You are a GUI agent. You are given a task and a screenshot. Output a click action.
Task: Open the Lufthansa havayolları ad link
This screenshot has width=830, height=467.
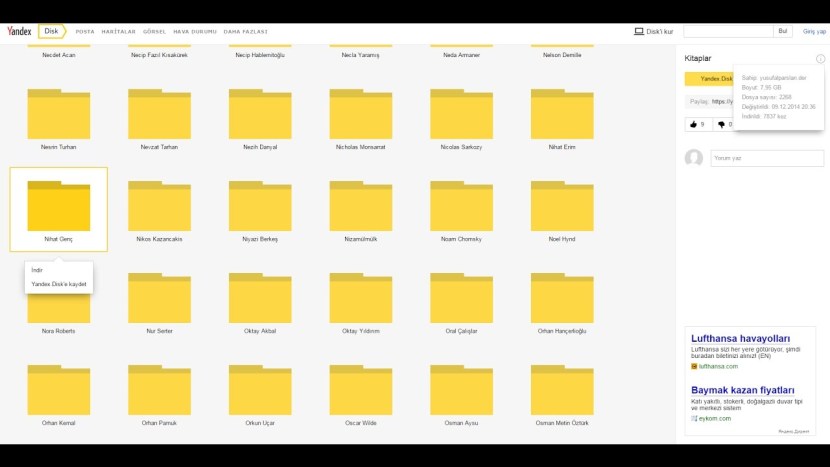point(740,339)
